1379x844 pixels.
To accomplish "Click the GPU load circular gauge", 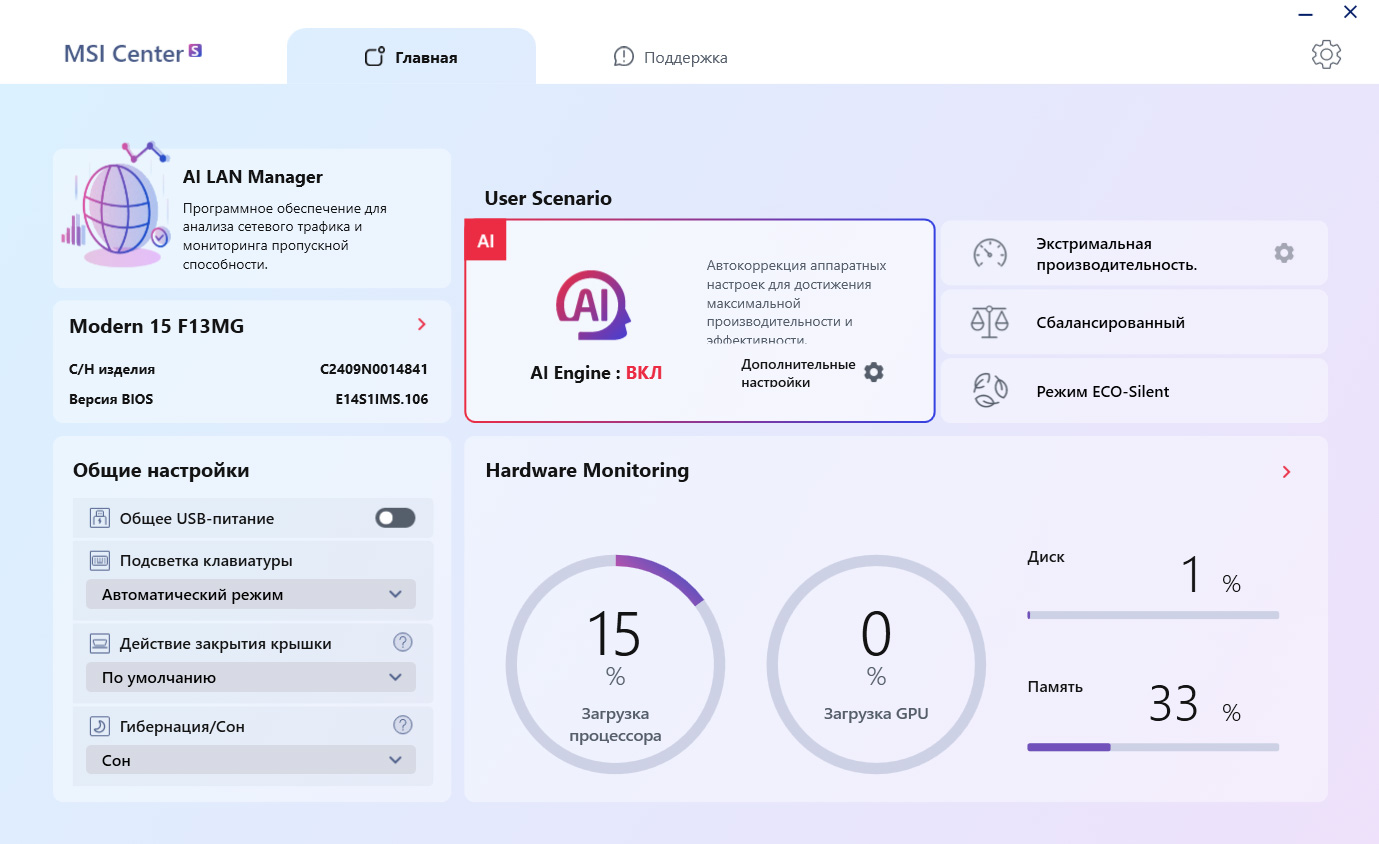I will 876,664.
